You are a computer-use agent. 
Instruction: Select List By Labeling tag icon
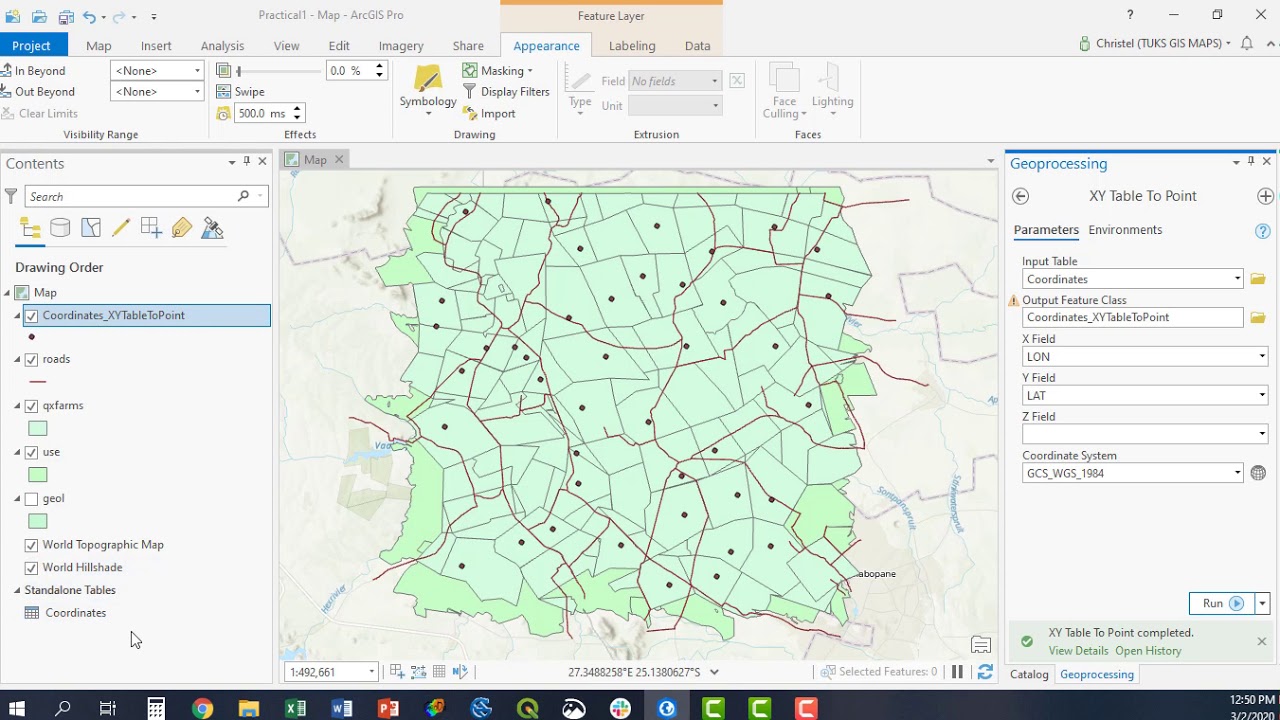[181, 228]
